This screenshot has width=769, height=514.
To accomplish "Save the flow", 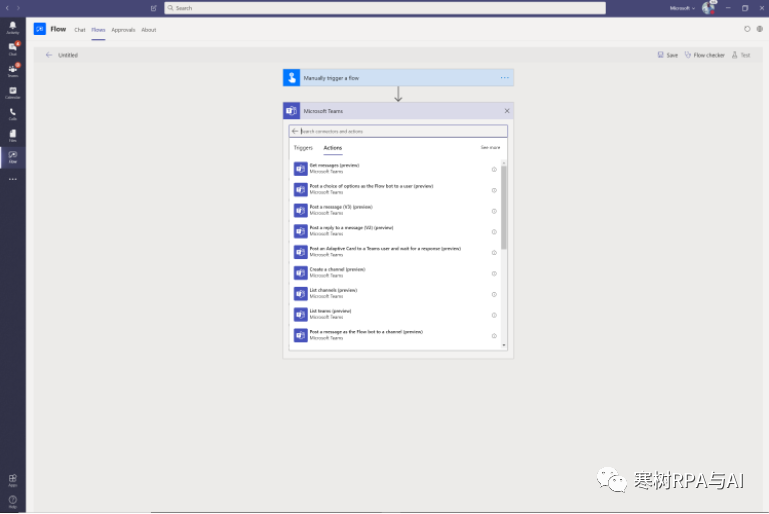I will [x=667, y=55].
